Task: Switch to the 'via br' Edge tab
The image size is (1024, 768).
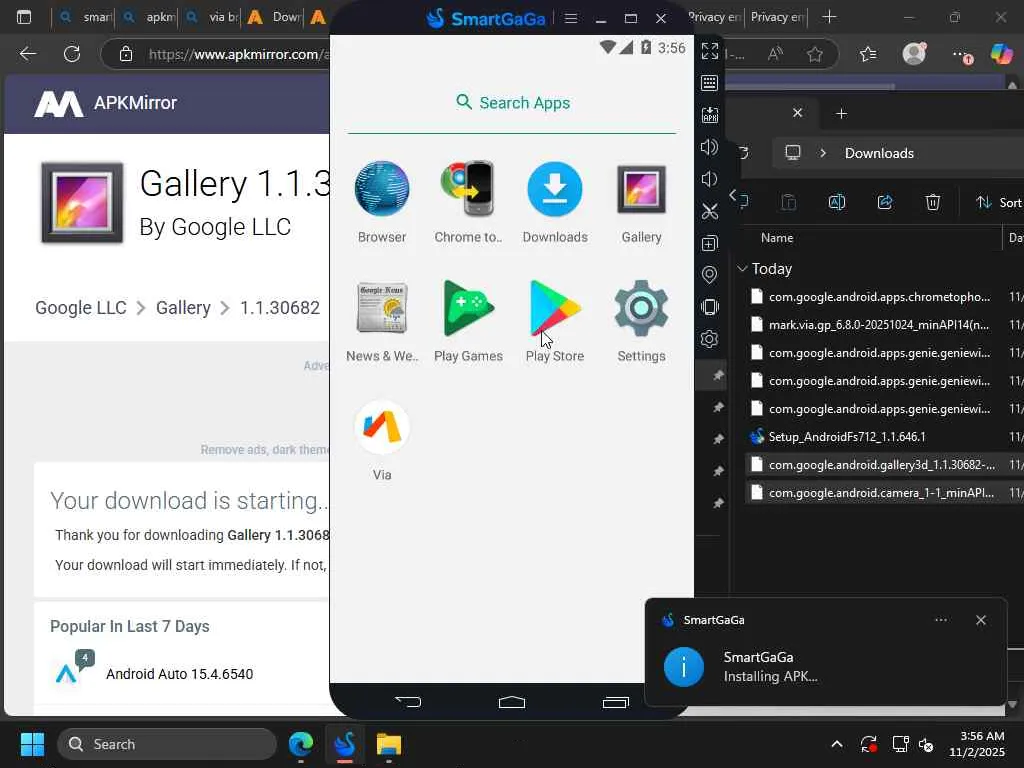Action: pos(212,17)
